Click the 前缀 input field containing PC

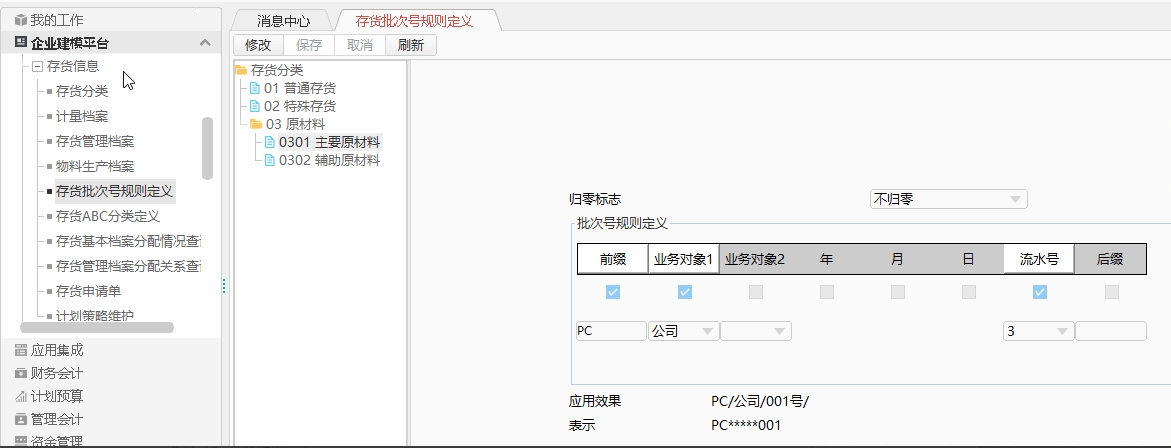click(x=611, y=331)
